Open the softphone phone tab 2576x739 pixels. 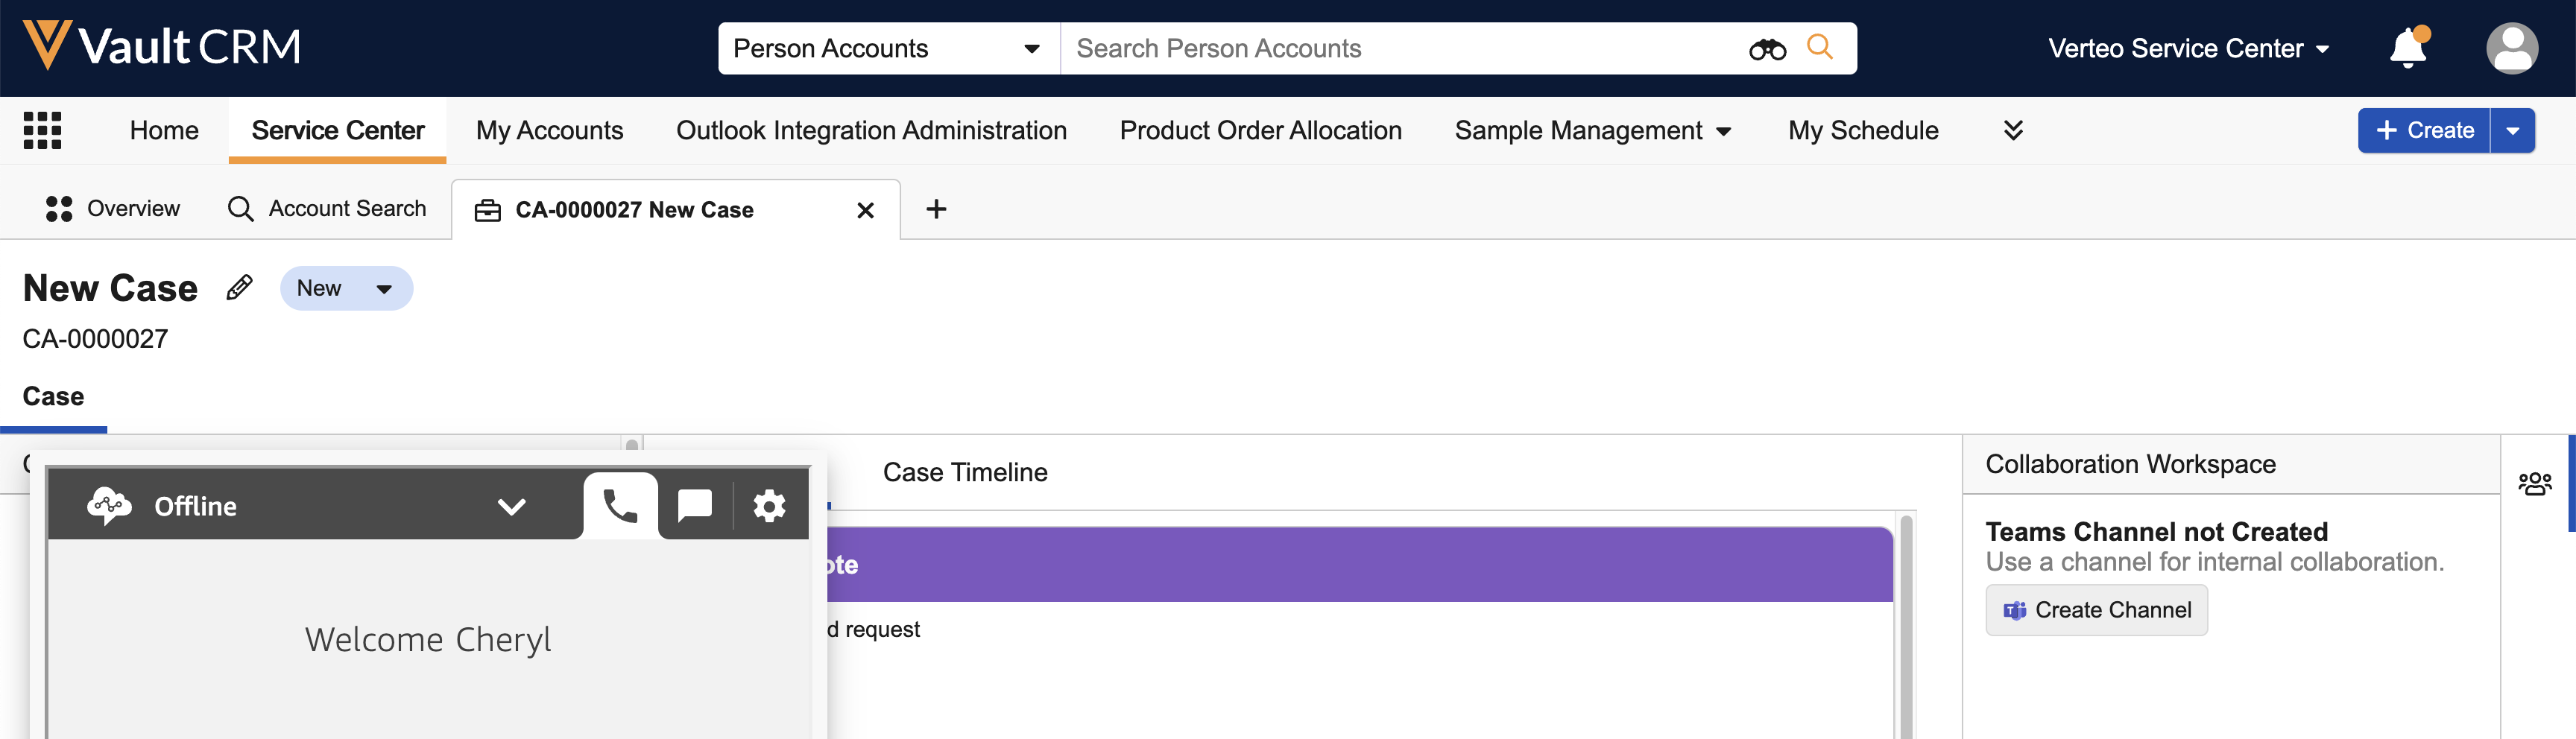[x=620, y=506]
